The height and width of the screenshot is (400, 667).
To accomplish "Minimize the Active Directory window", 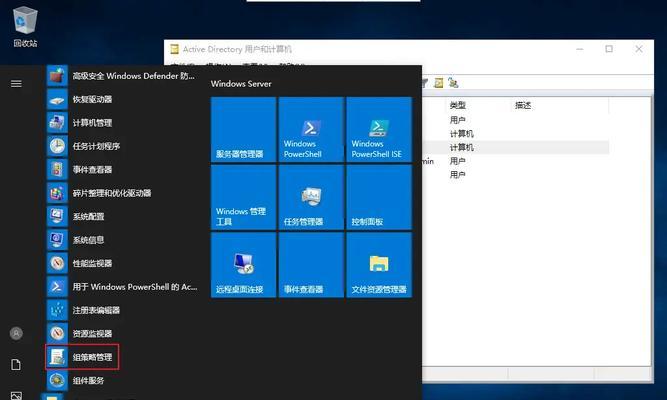I will click(580, 49).
